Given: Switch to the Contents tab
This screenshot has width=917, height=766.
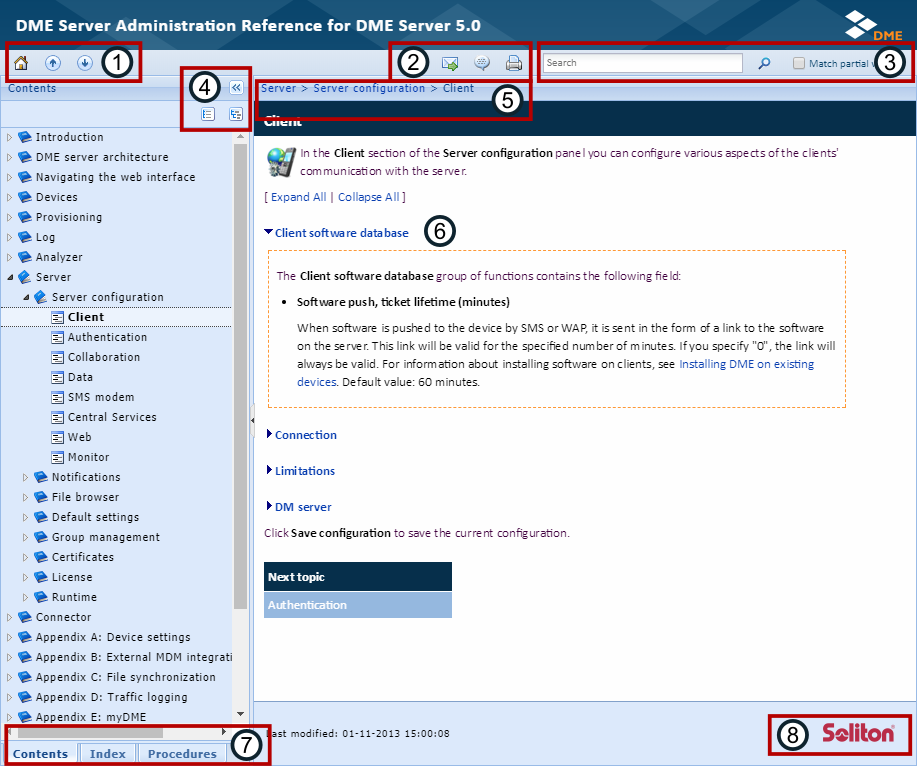Looking at the screenshot, I should (40, 754).
